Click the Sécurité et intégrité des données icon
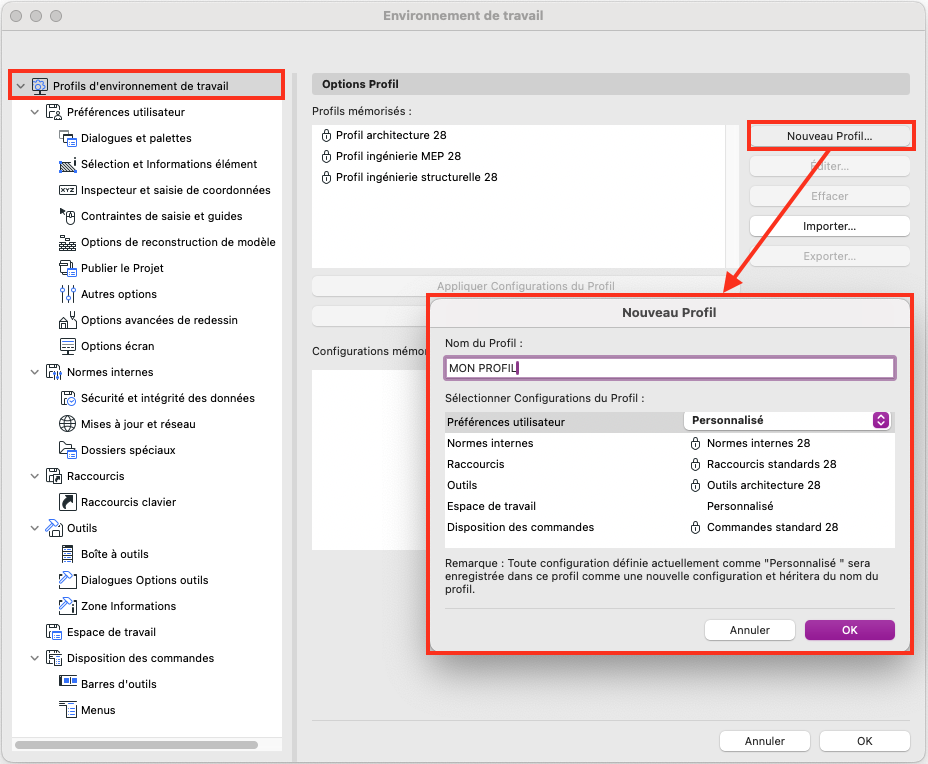928x764 pixels. click(67, 398)
